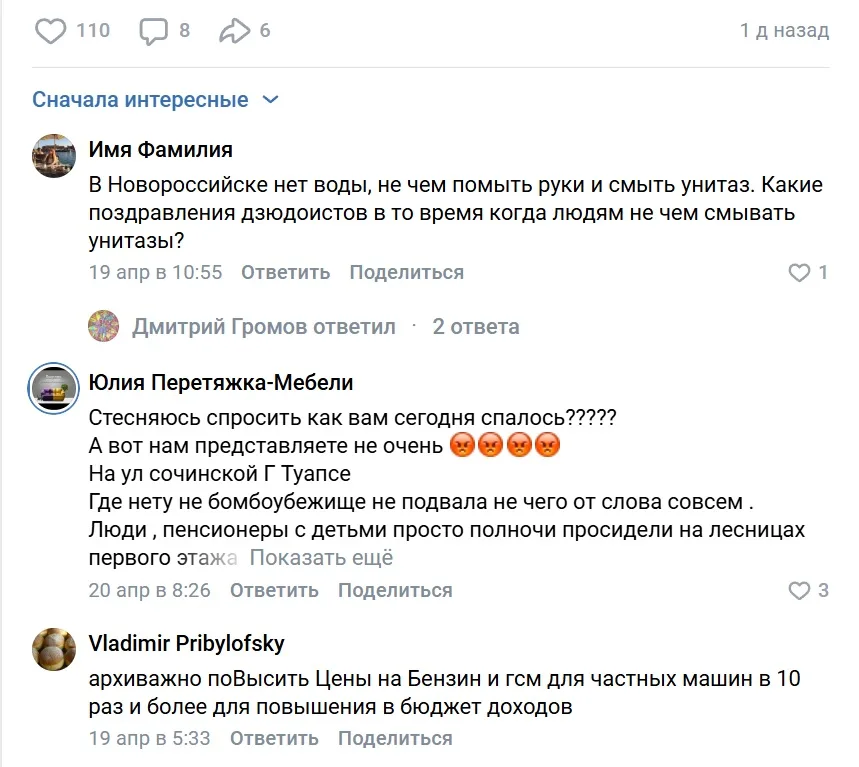Share the comment posted 19 апр 10:55

coord(406,272)
